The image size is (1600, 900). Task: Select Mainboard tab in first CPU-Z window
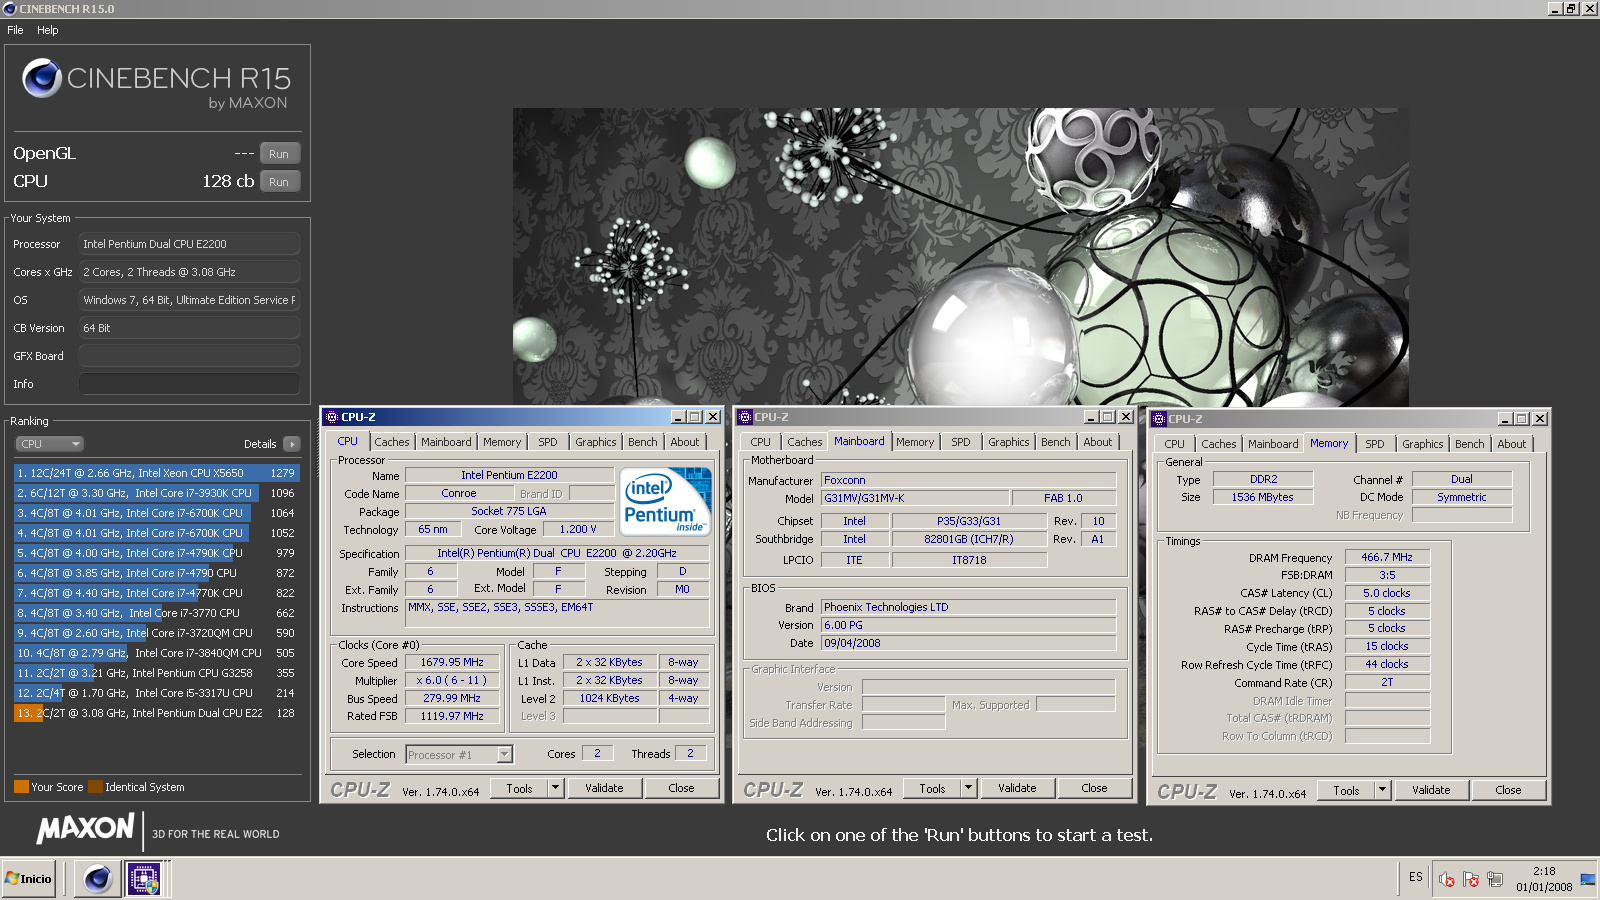[446, 442]
